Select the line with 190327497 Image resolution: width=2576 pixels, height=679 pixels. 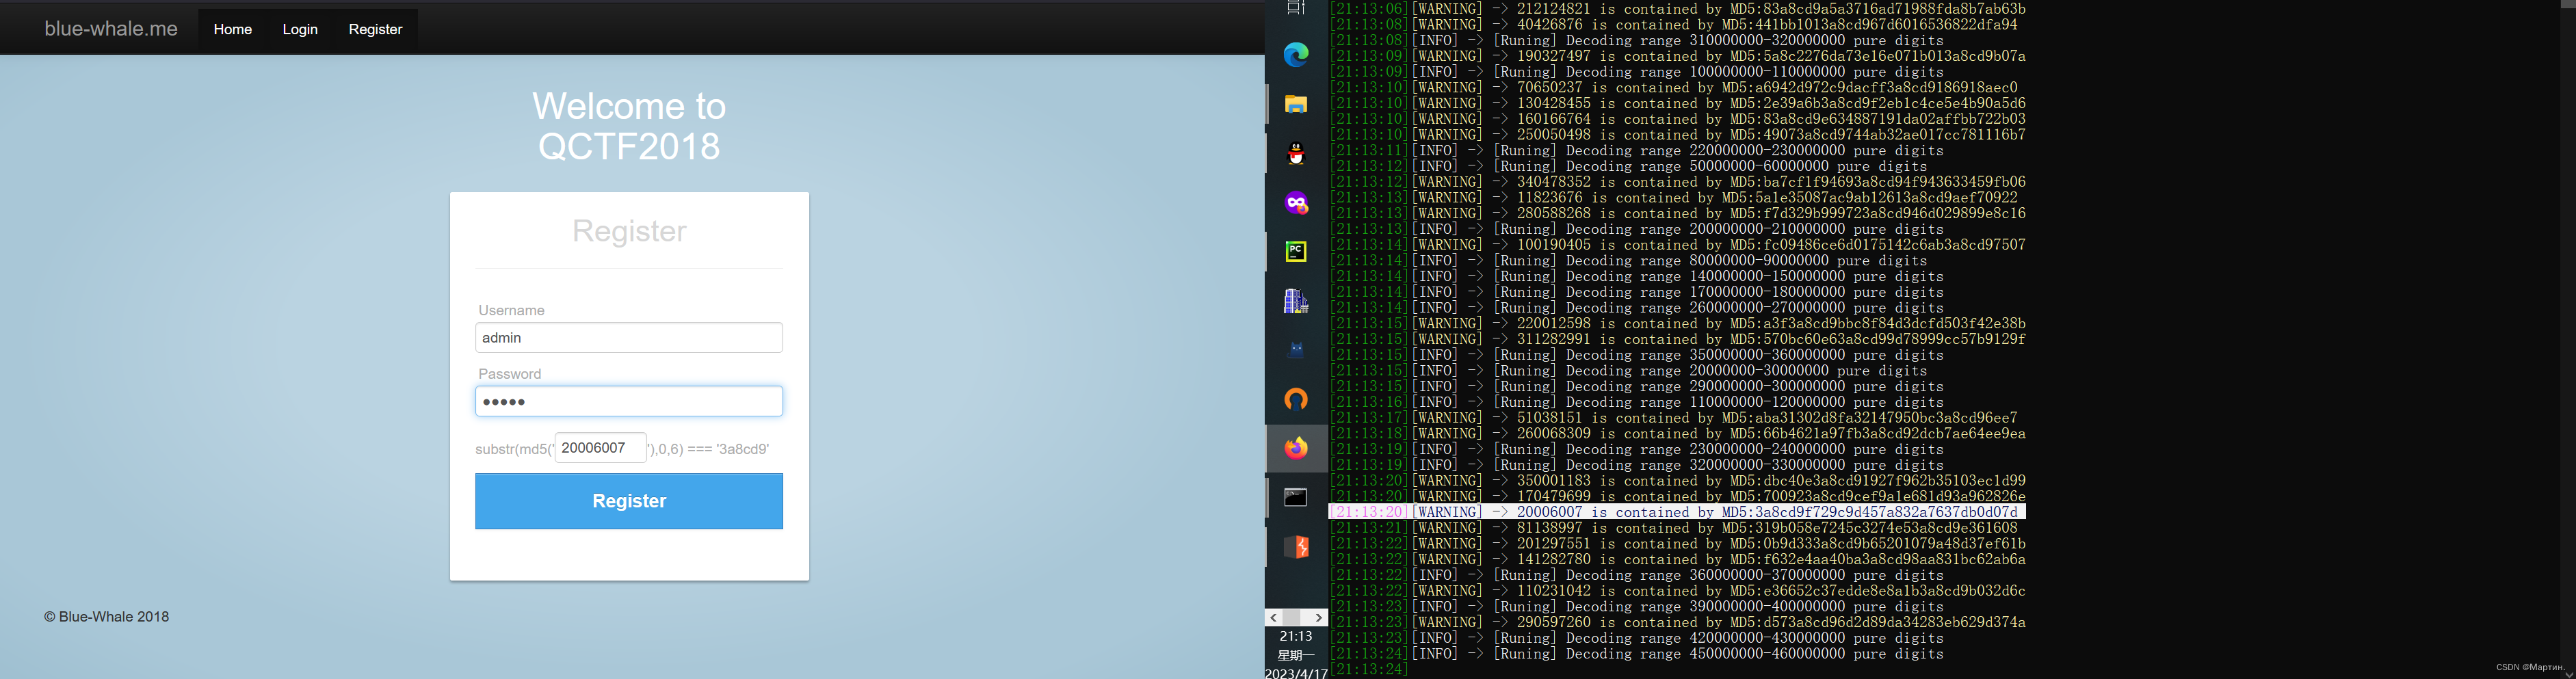point(1677,56)
